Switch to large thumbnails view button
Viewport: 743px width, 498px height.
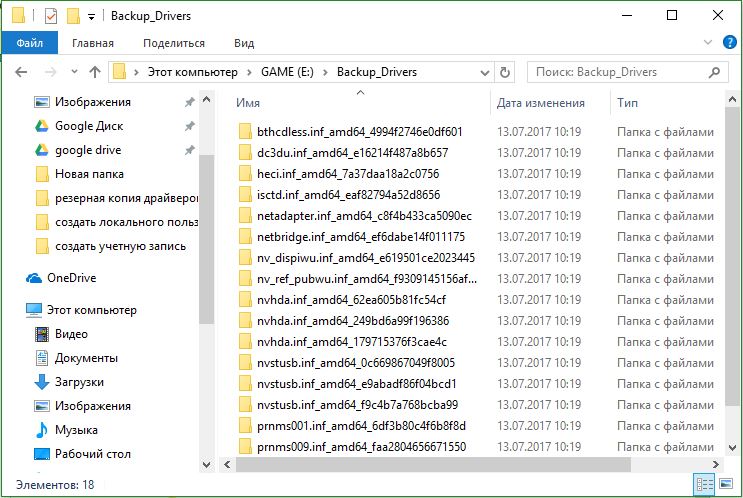(725, 484)
